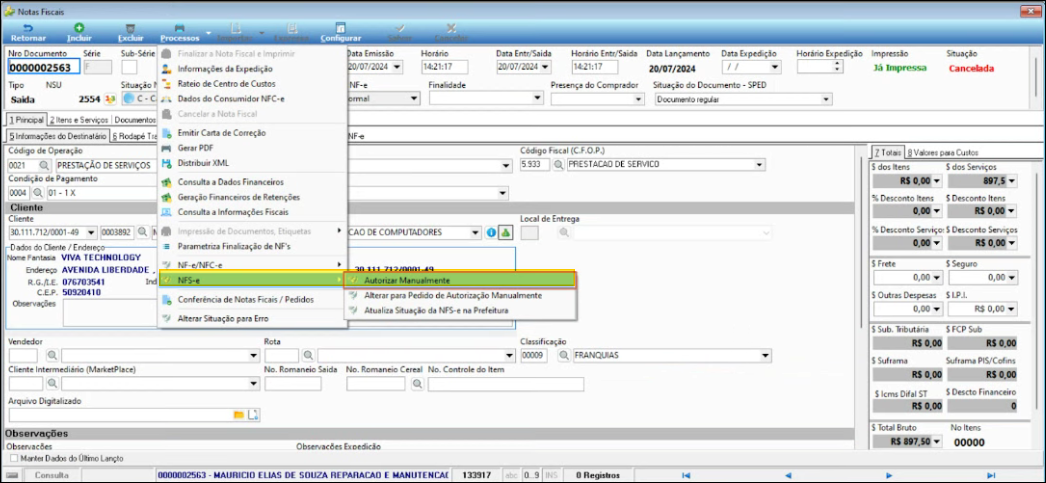Go to next record navigation arrow

[x=889, y=475]
